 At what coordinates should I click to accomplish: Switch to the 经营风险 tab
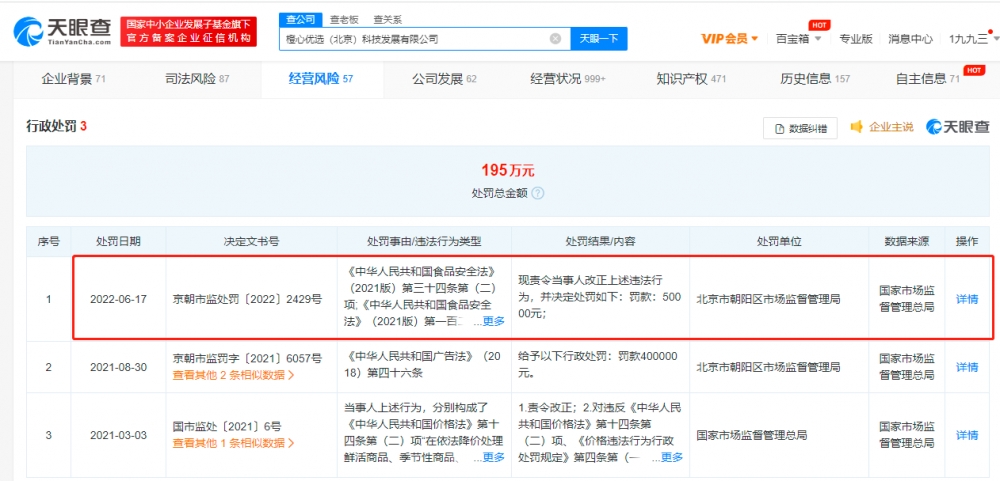tap(321, 79)
